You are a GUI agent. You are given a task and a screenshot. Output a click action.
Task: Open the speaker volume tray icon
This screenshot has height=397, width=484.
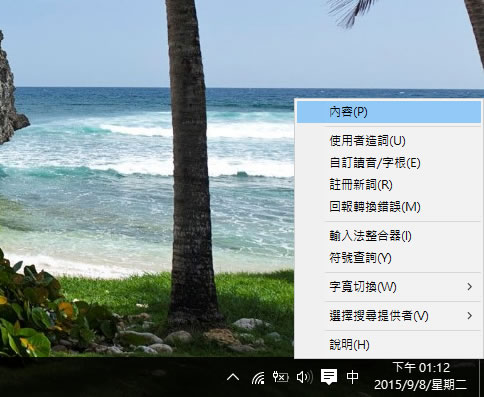pyautogui.click(x=305, y=377)
